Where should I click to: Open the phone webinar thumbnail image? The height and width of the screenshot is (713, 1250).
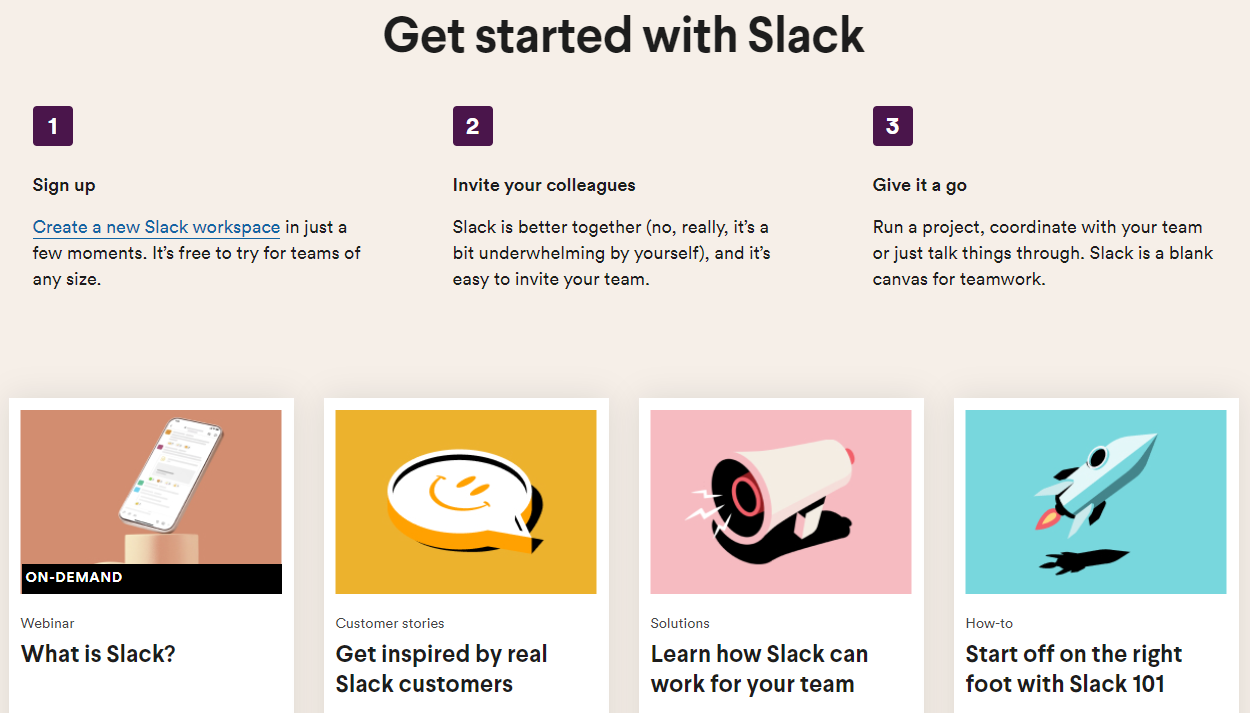point(151,487)
